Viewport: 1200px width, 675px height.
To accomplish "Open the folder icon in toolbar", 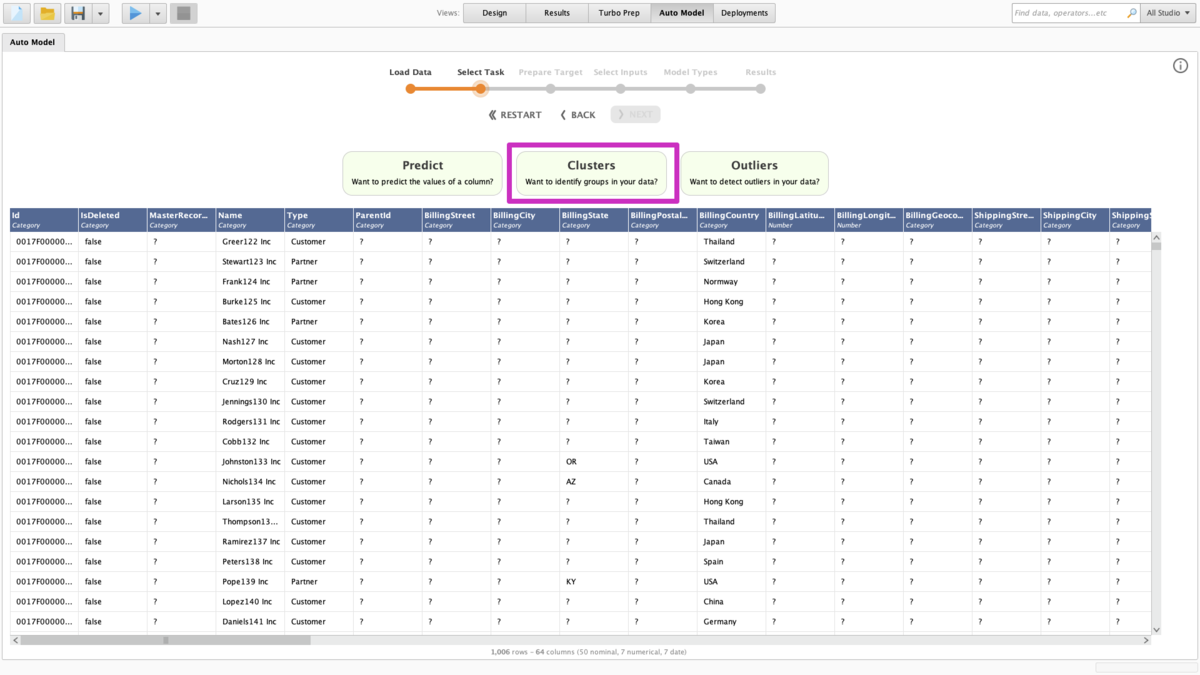I will 47,13.
